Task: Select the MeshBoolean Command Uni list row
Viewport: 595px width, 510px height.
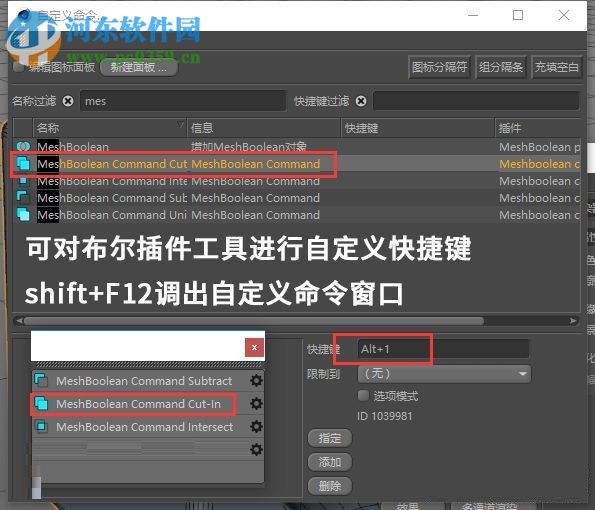Action: pyautogui.click(x=297, y=215)
